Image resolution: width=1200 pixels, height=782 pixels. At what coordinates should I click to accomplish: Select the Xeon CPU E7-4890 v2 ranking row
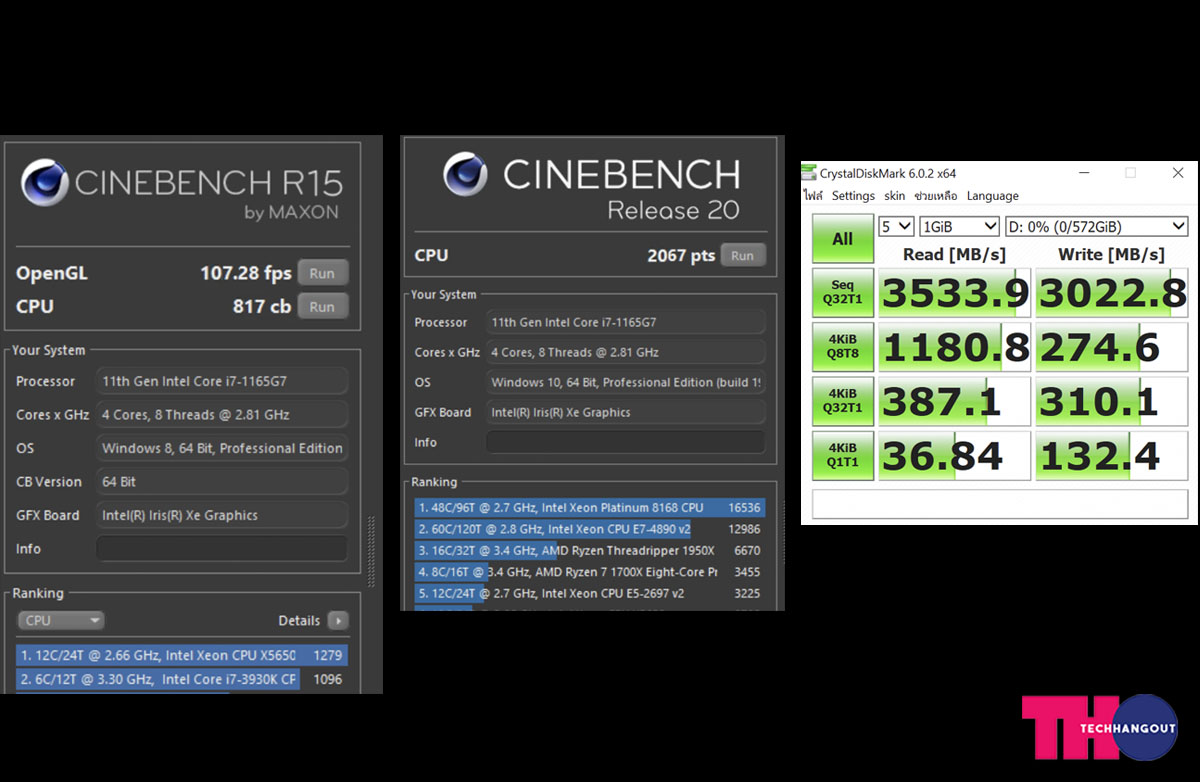pyautogui.click(x=589, y=529)
